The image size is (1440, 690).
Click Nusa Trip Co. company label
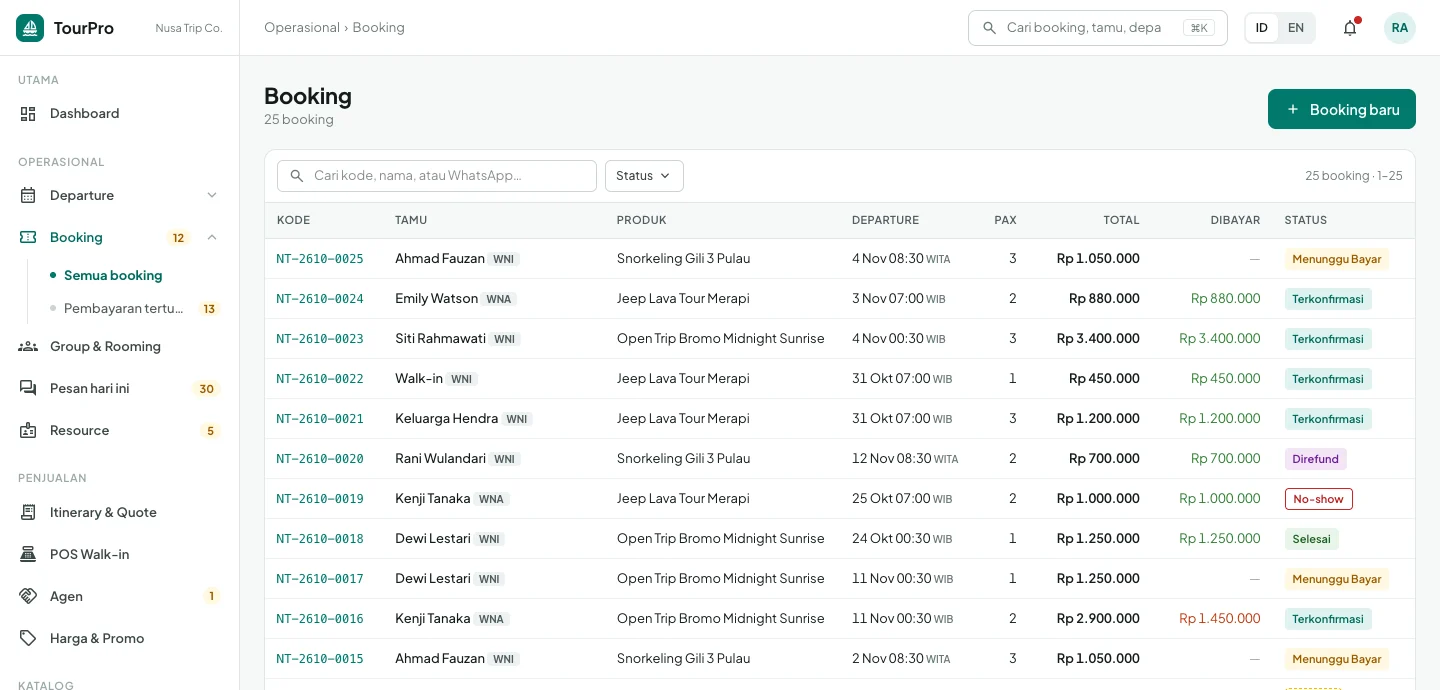point(189,28)
